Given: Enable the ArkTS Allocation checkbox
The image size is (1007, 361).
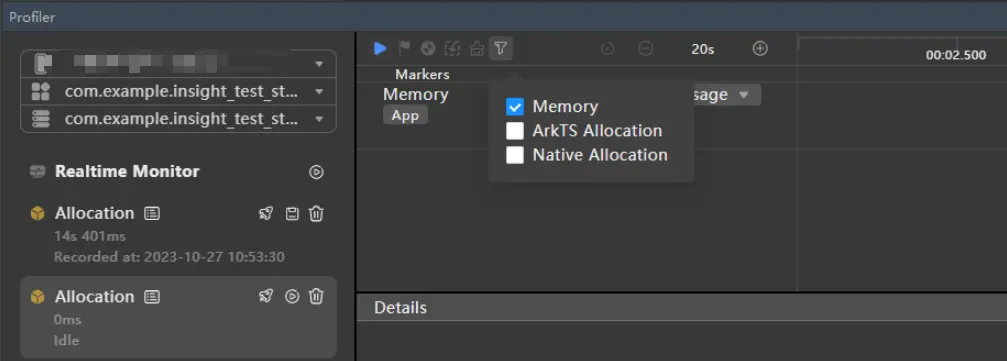Looking at the screenshot, I should coord(515,131).
